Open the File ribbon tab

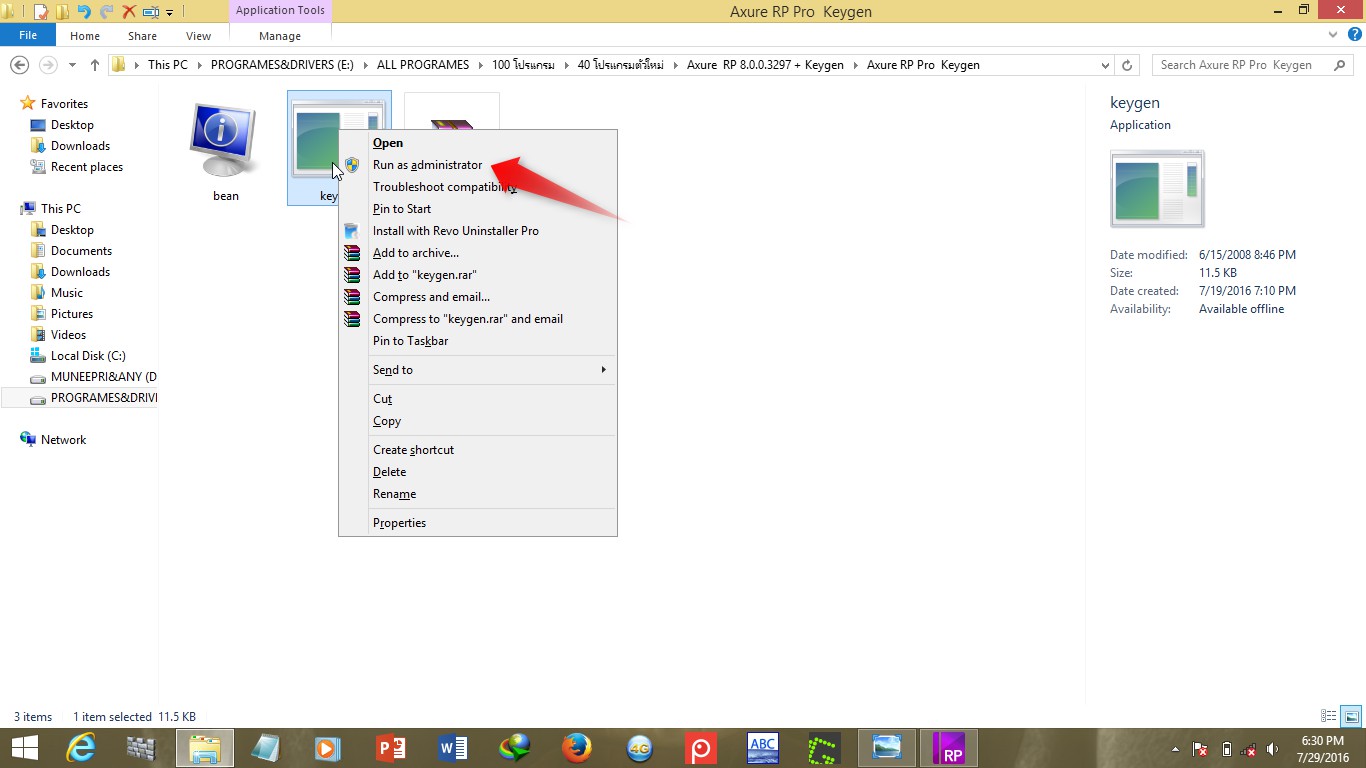tap(28, 35)
